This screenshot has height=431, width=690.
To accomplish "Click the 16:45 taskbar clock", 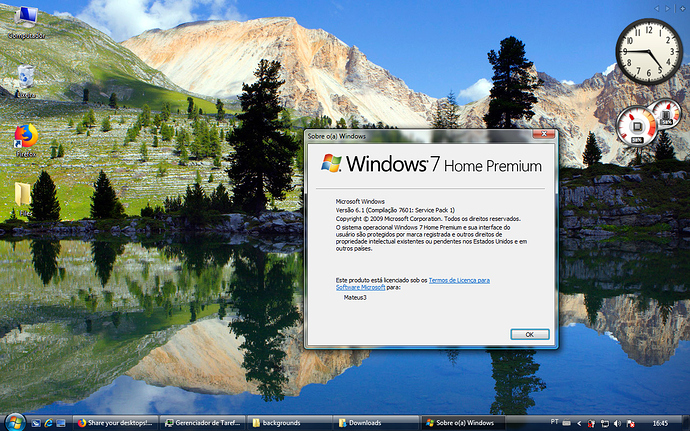I will click(x=660, y=423).
